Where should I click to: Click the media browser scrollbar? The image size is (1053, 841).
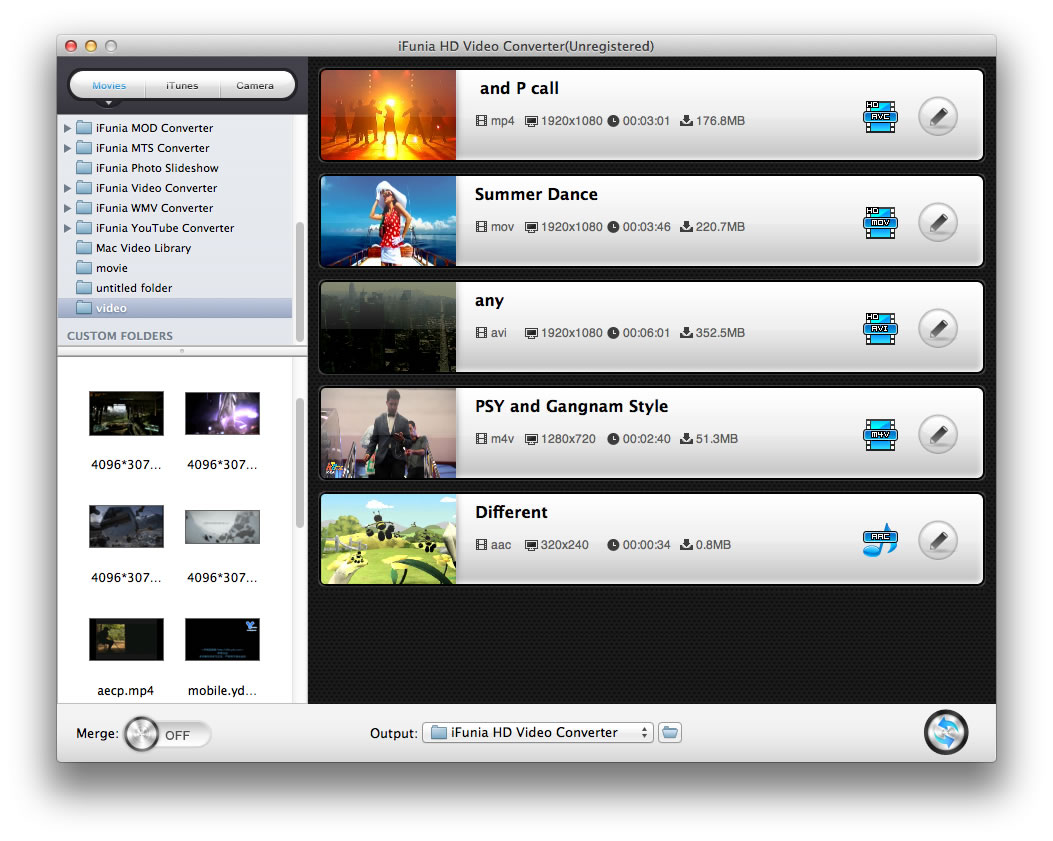(x=300, y=463)
